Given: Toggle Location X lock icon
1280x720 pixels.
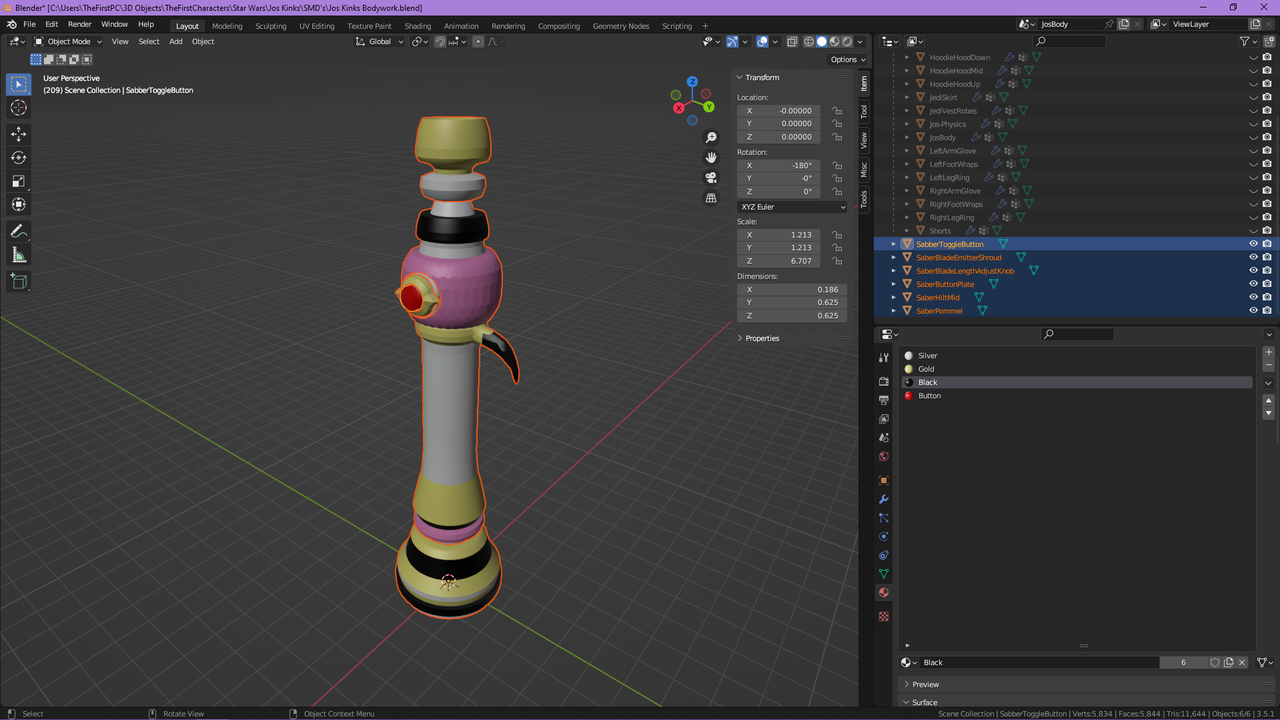Looking at the screenshot, I should point(837,111).
